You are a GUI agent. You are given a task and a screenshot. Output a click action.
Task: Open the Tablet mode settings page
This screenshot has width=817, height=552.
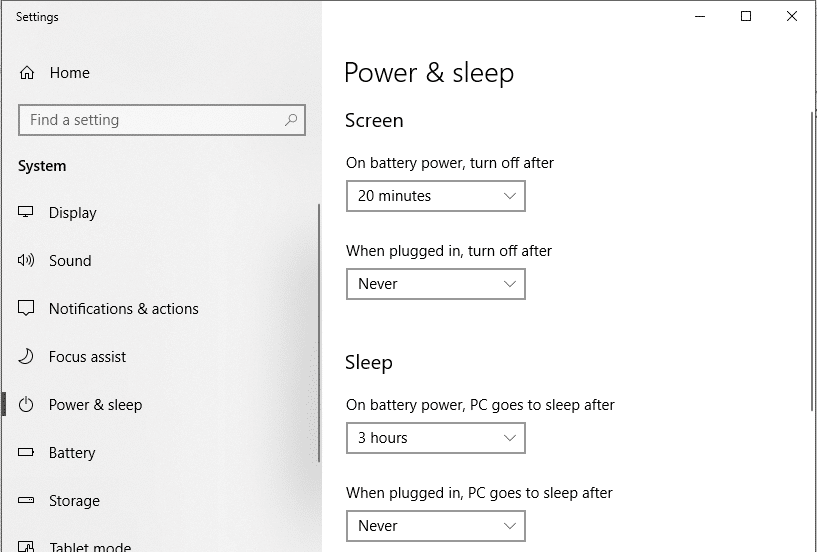click(90, 545)
